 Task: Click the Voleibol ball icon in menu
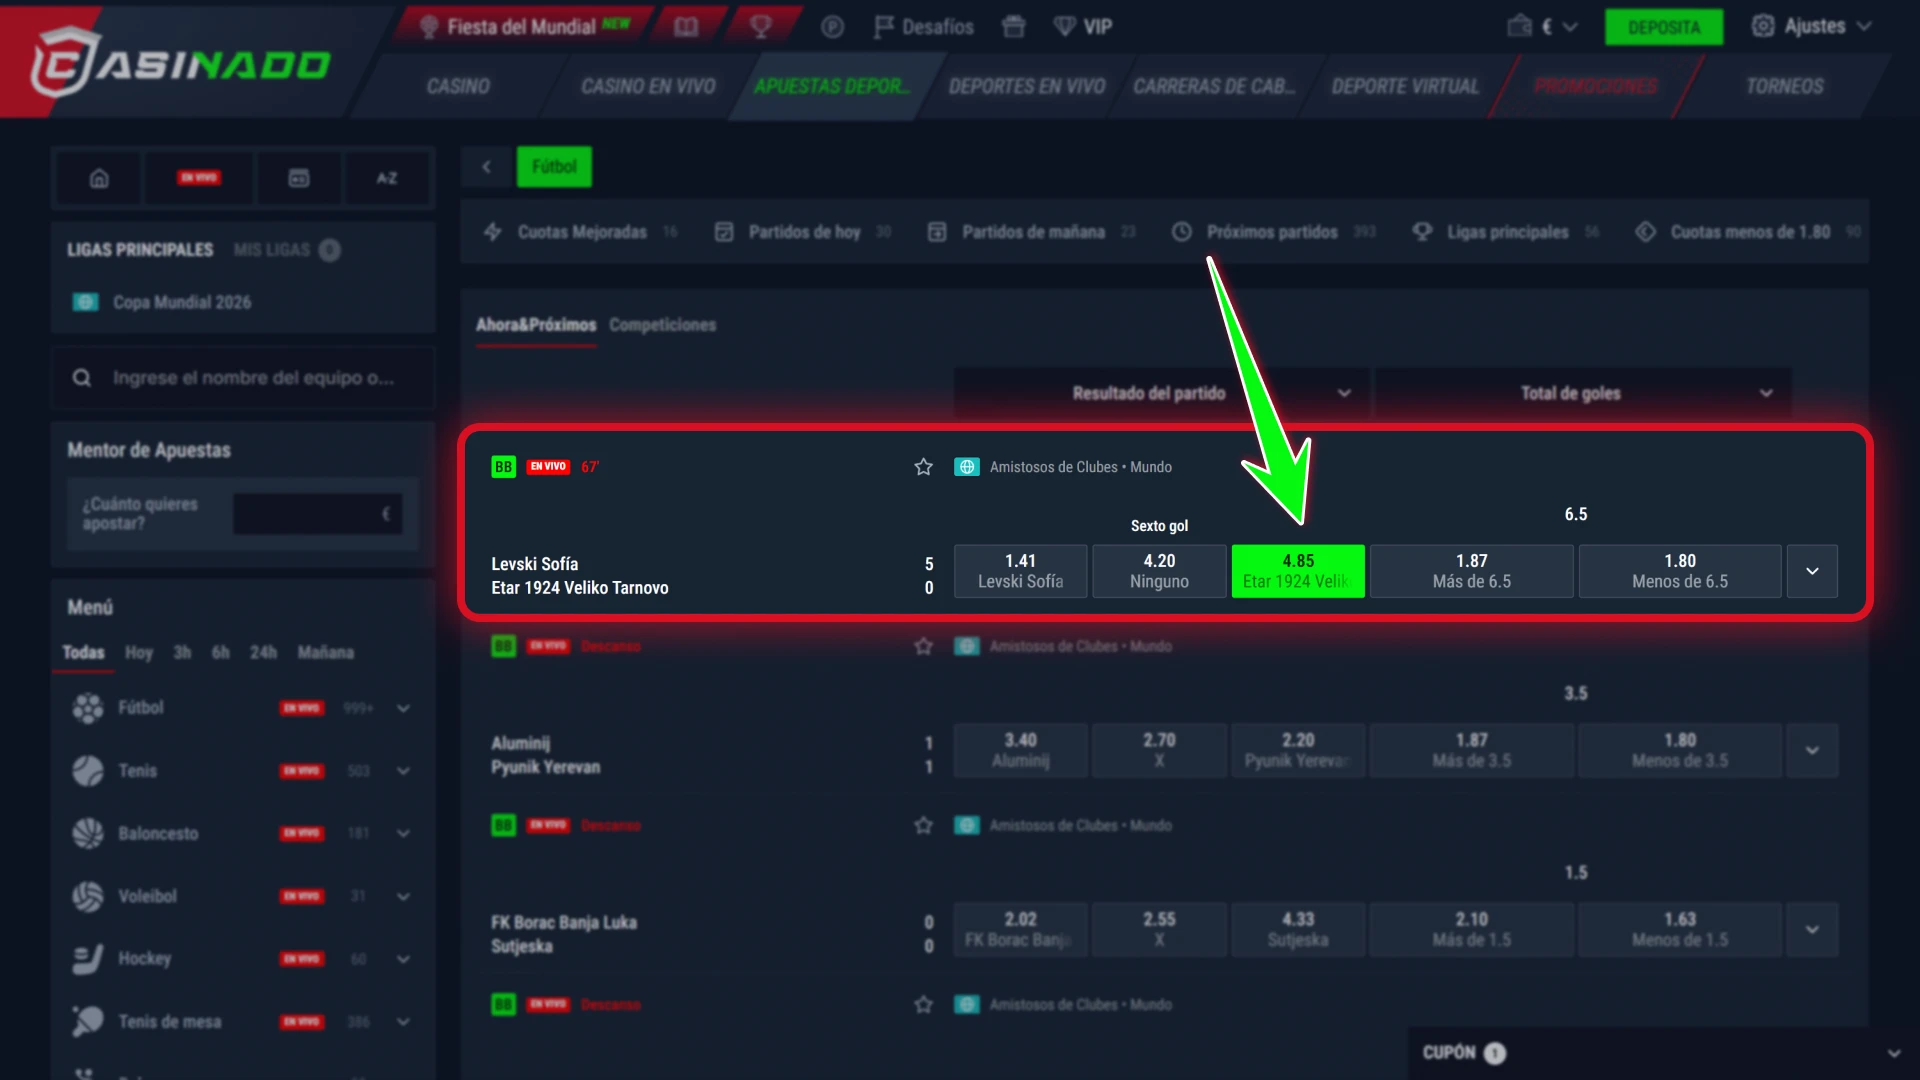click(88, 896)
